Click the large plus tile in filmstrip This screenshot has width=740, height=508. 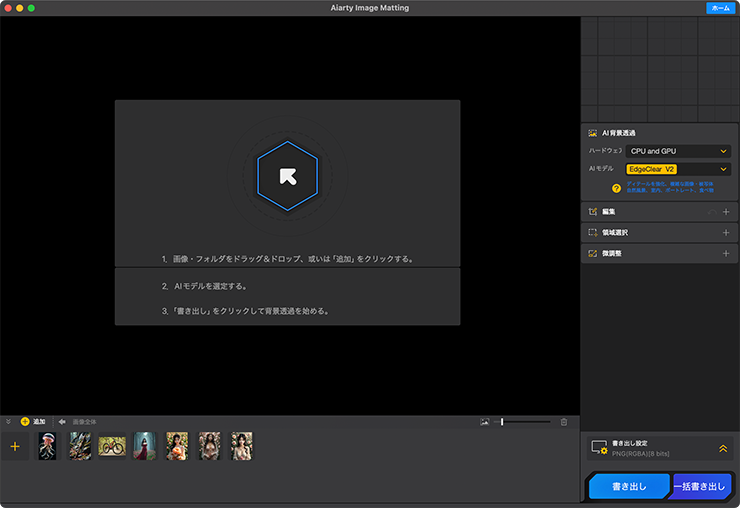15,446
